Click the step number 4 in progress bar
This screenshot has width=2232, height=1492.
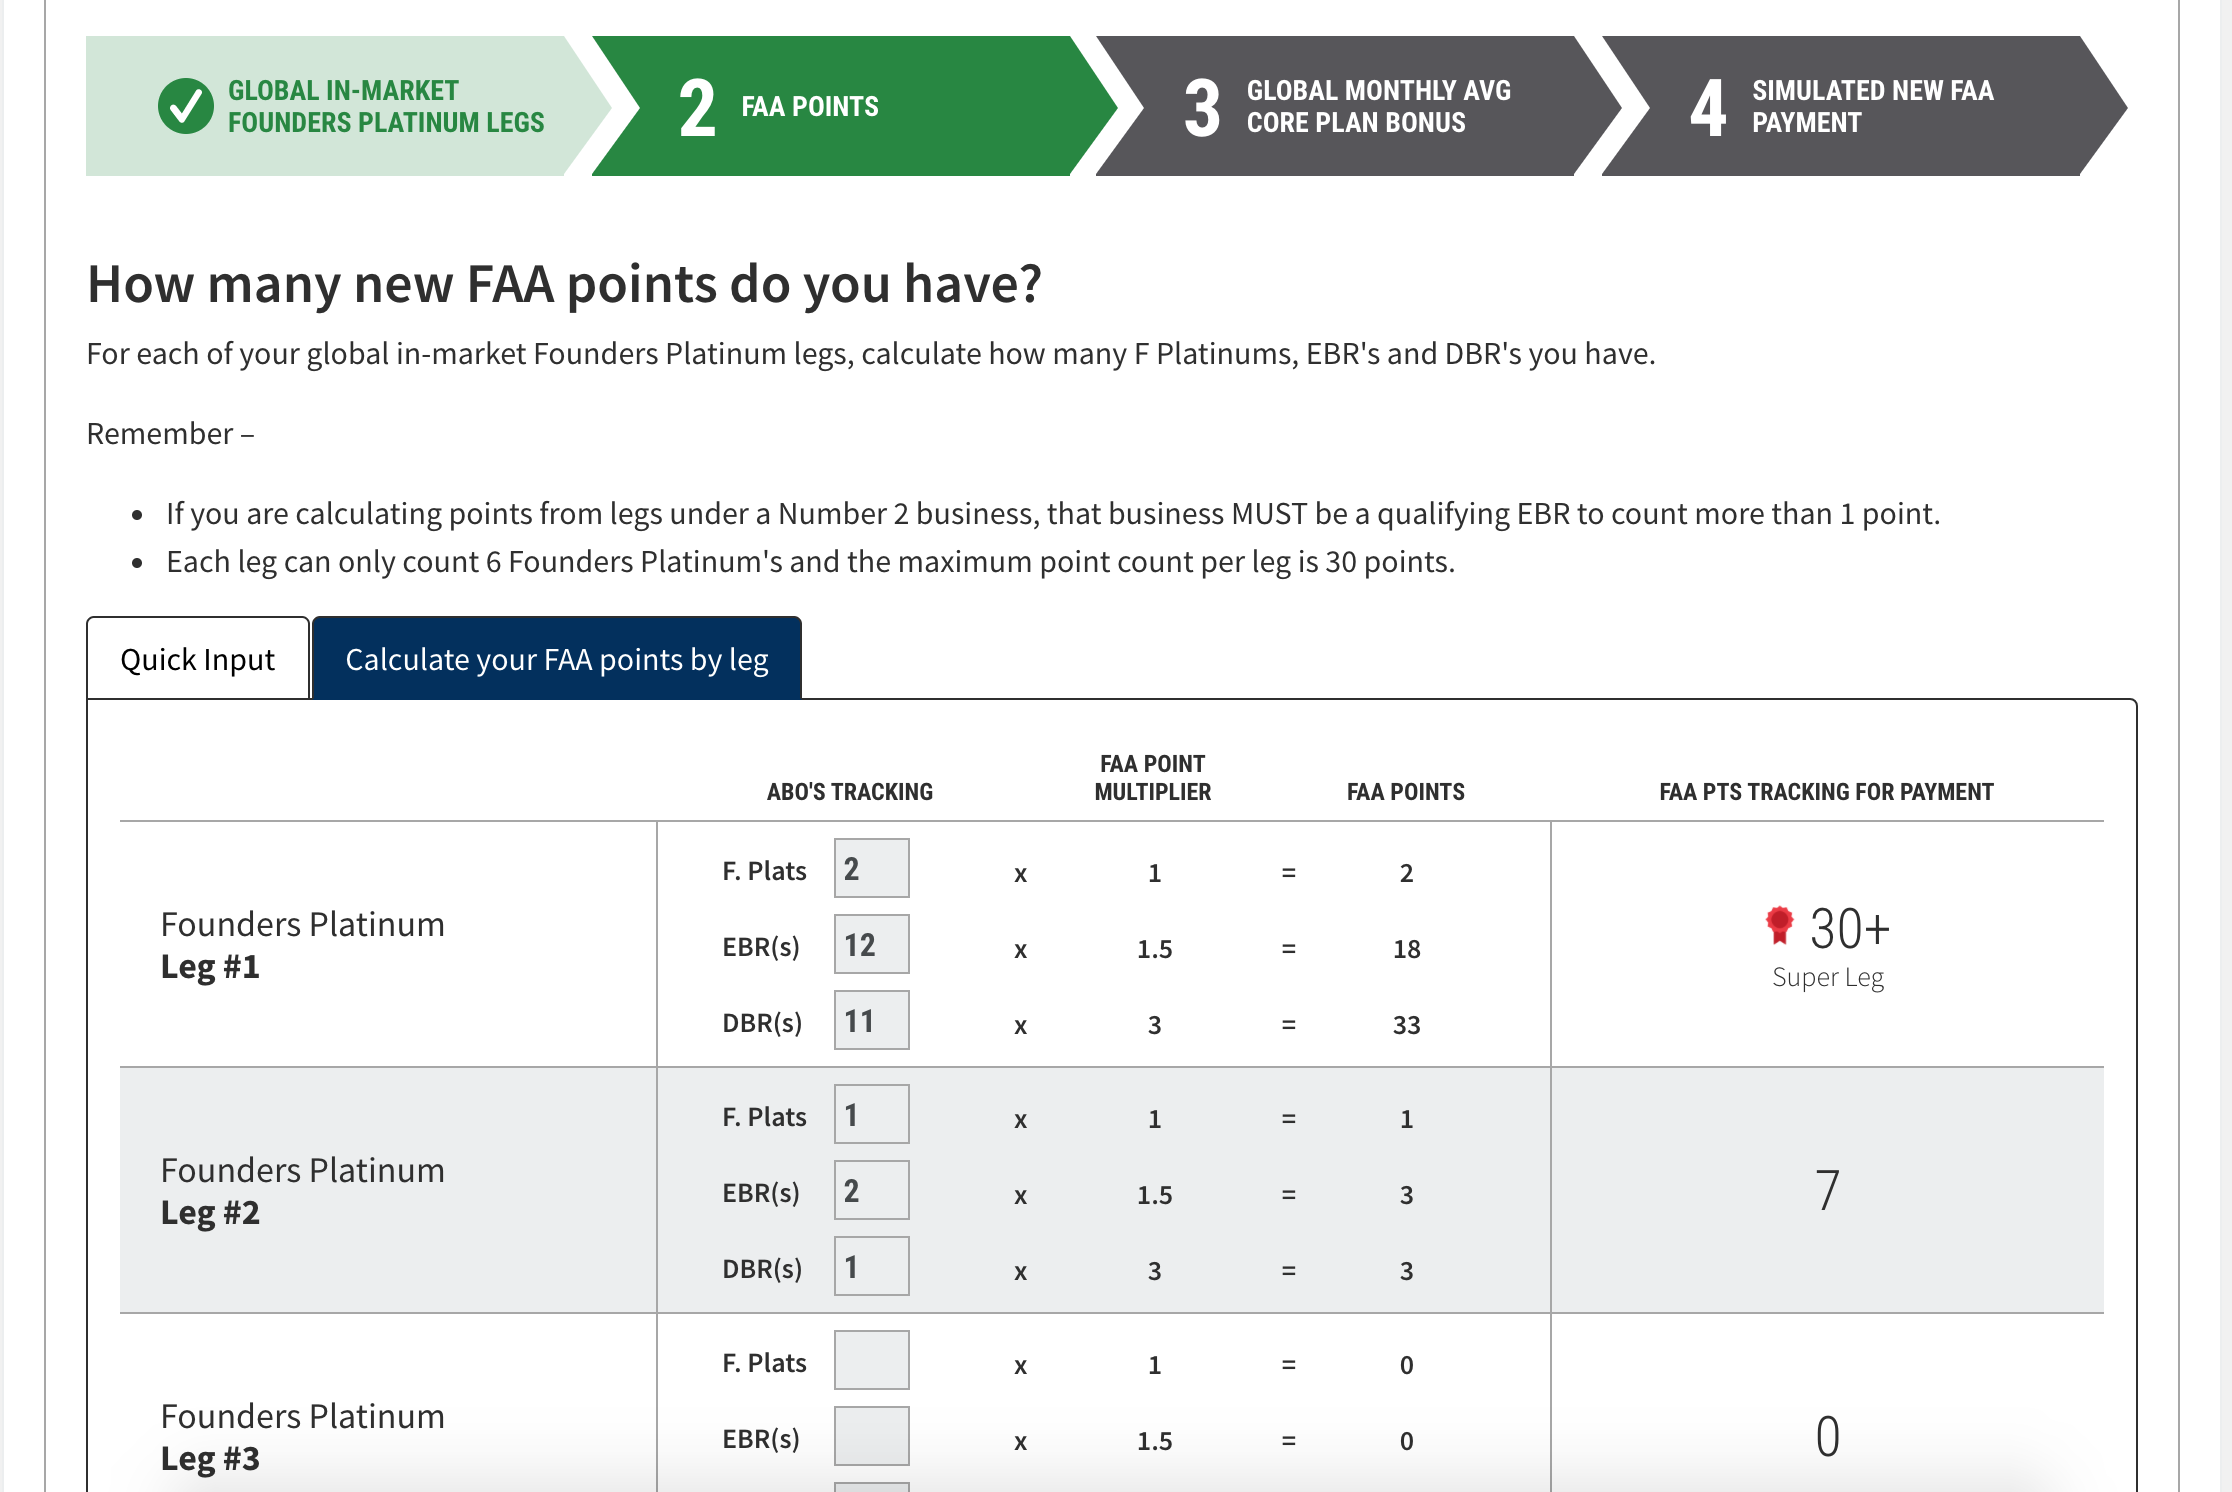pos(1708,108)
